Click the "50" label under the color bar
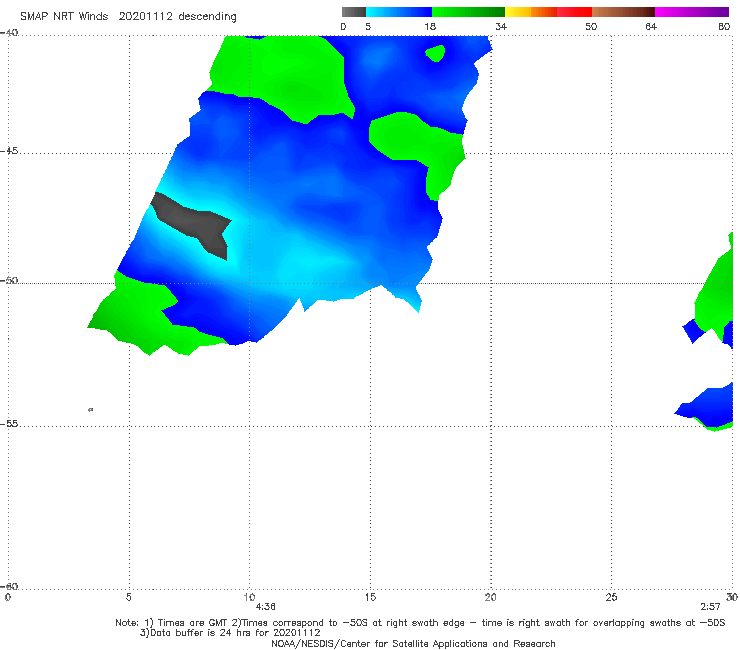This screenshot has height=650, width=740. pyautogui.click(x=591, y=26)
